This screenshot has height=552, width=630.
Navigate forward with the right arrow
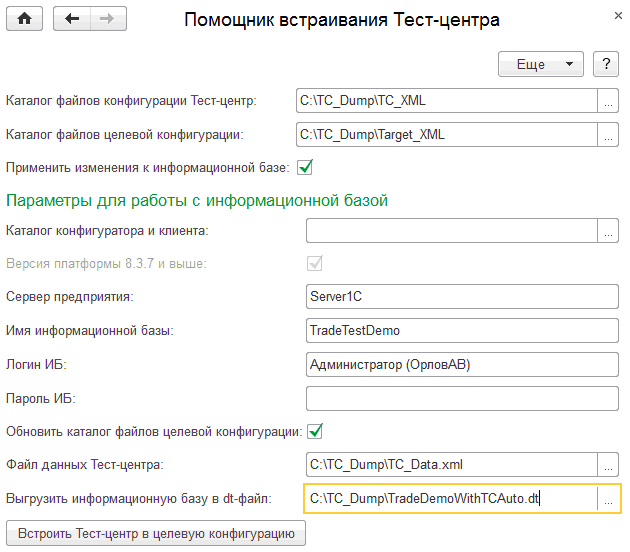(x=108, y=18)
